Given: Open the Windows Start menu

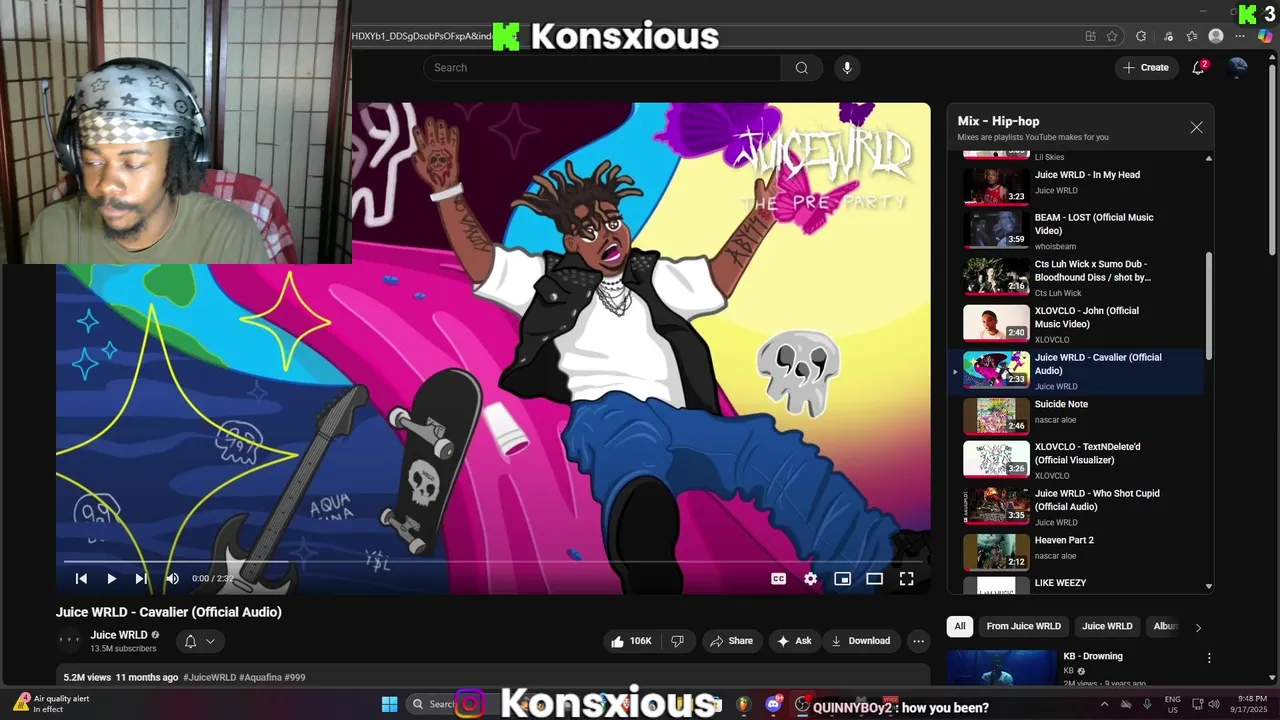Looking at the screenshot, I should (x=389, y=705).
